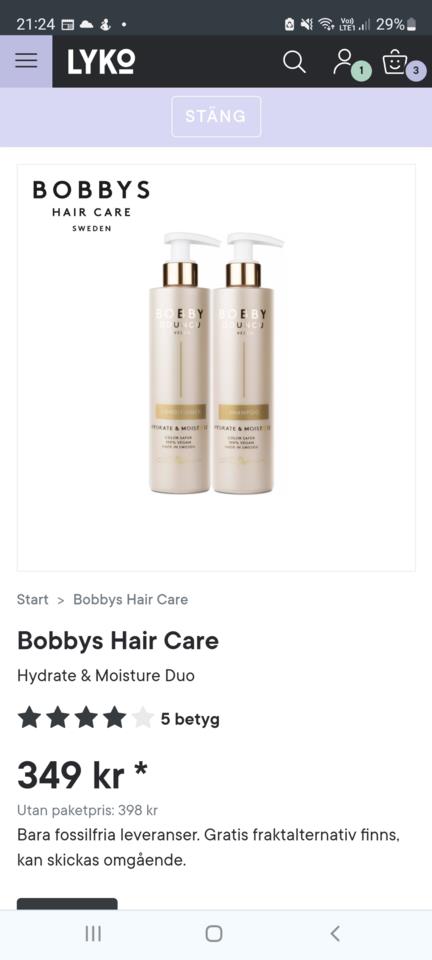
Task: Tap the dark button below delivery text
Action: click(67, 904)
